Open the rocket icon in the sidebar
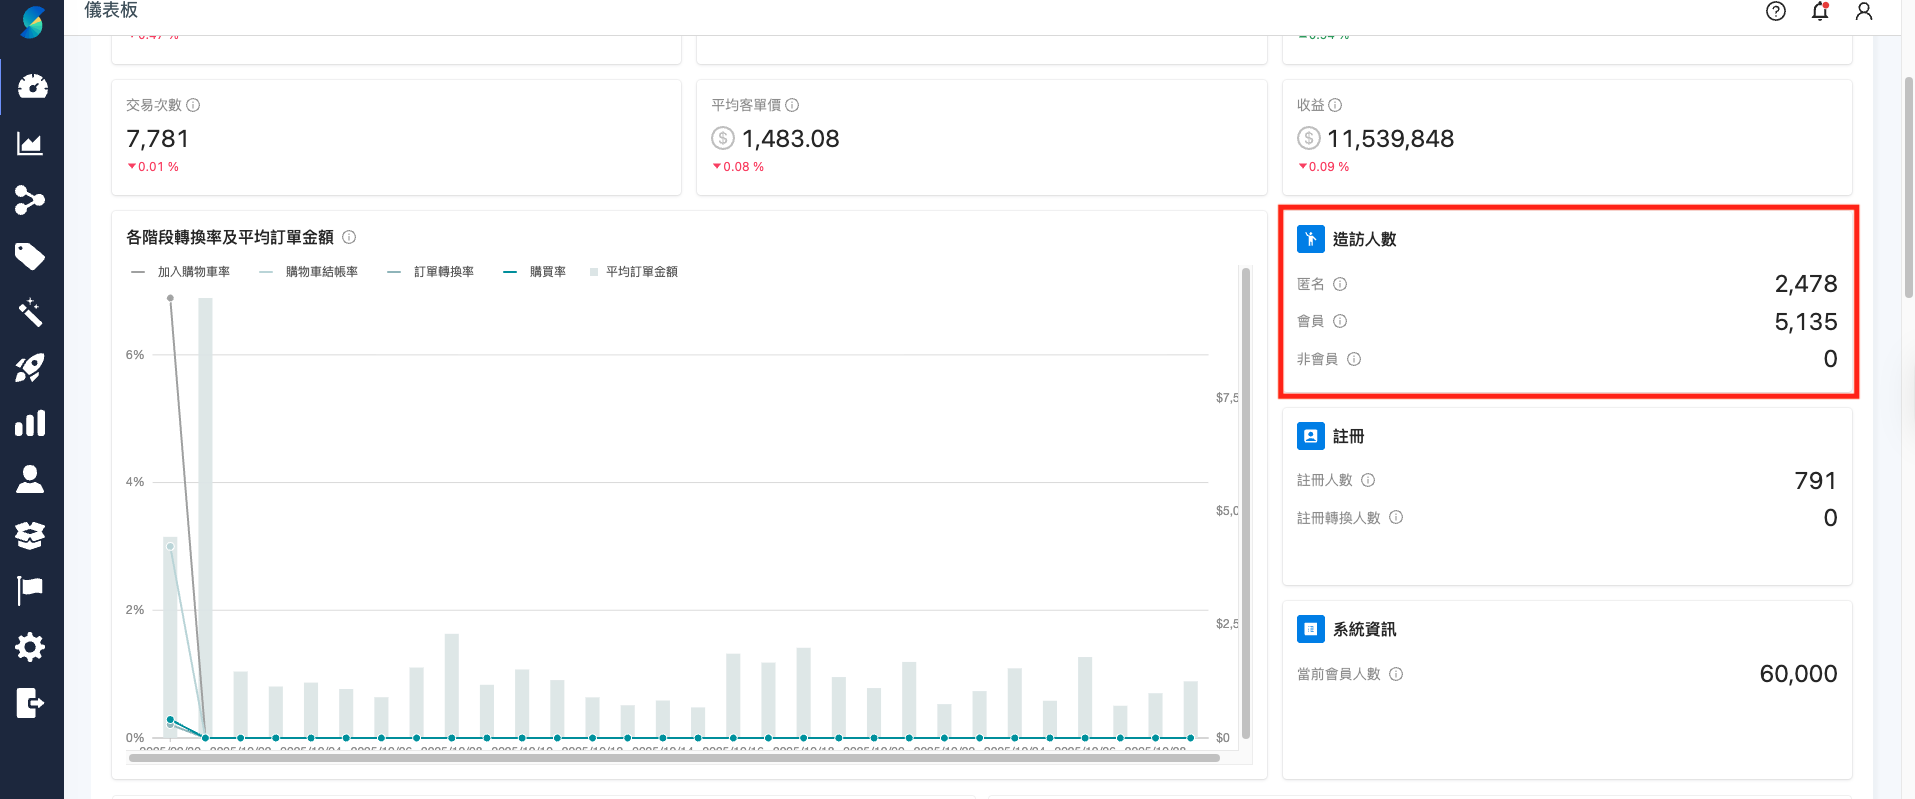 (x=30, y=368)
